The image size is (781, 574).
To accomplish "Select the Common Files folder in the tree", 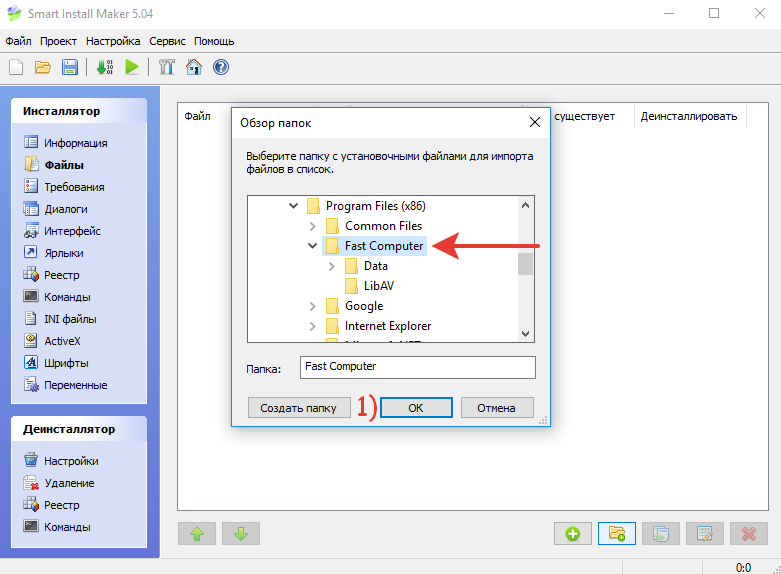I will (384, 226).
